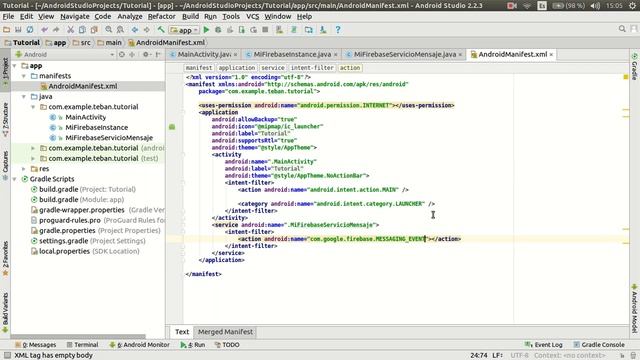This screenshot has height=360, width=640.
Task: Click the Collapse All icon in Project panel
Action: (x=132, y=54)
